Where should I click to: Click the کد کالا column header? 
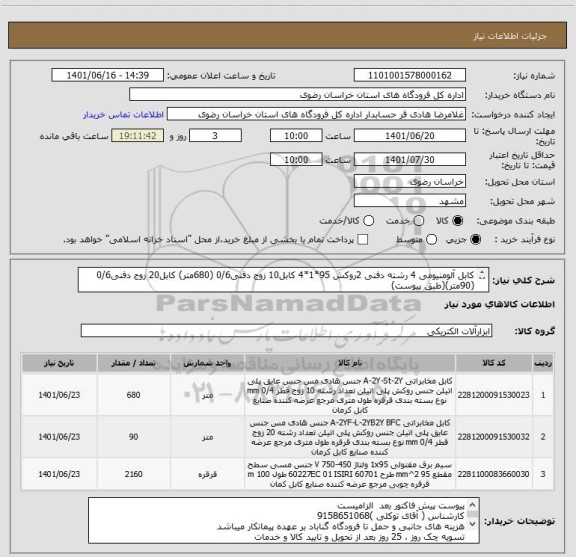click(493, 363)
